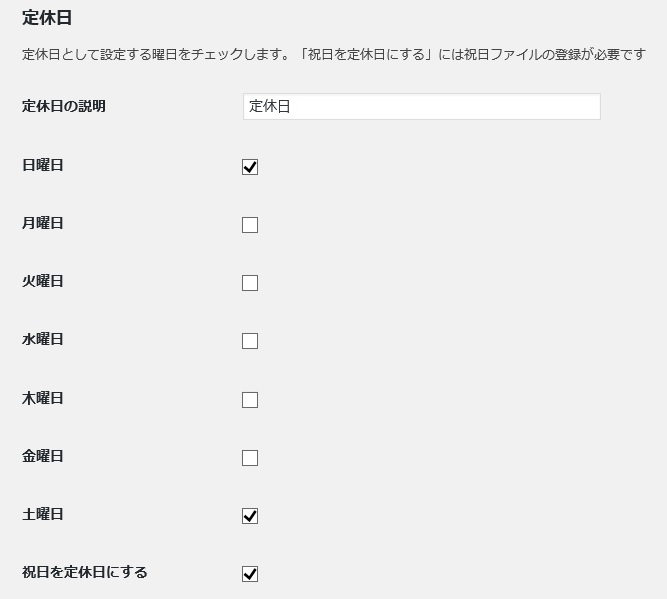This screenshot has height=599, width=667.
Task: Click the 定休日の説明 label text
Action: (64, 106)
